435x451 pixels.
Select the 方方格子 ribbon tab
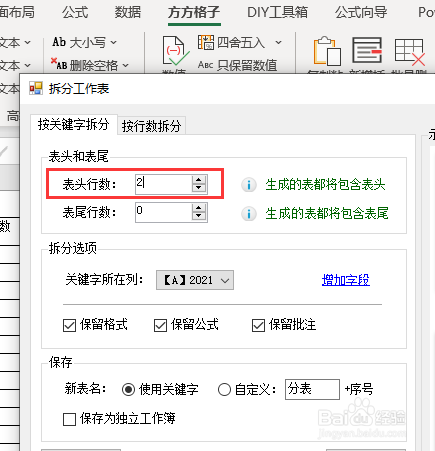[x=194, y=13]
